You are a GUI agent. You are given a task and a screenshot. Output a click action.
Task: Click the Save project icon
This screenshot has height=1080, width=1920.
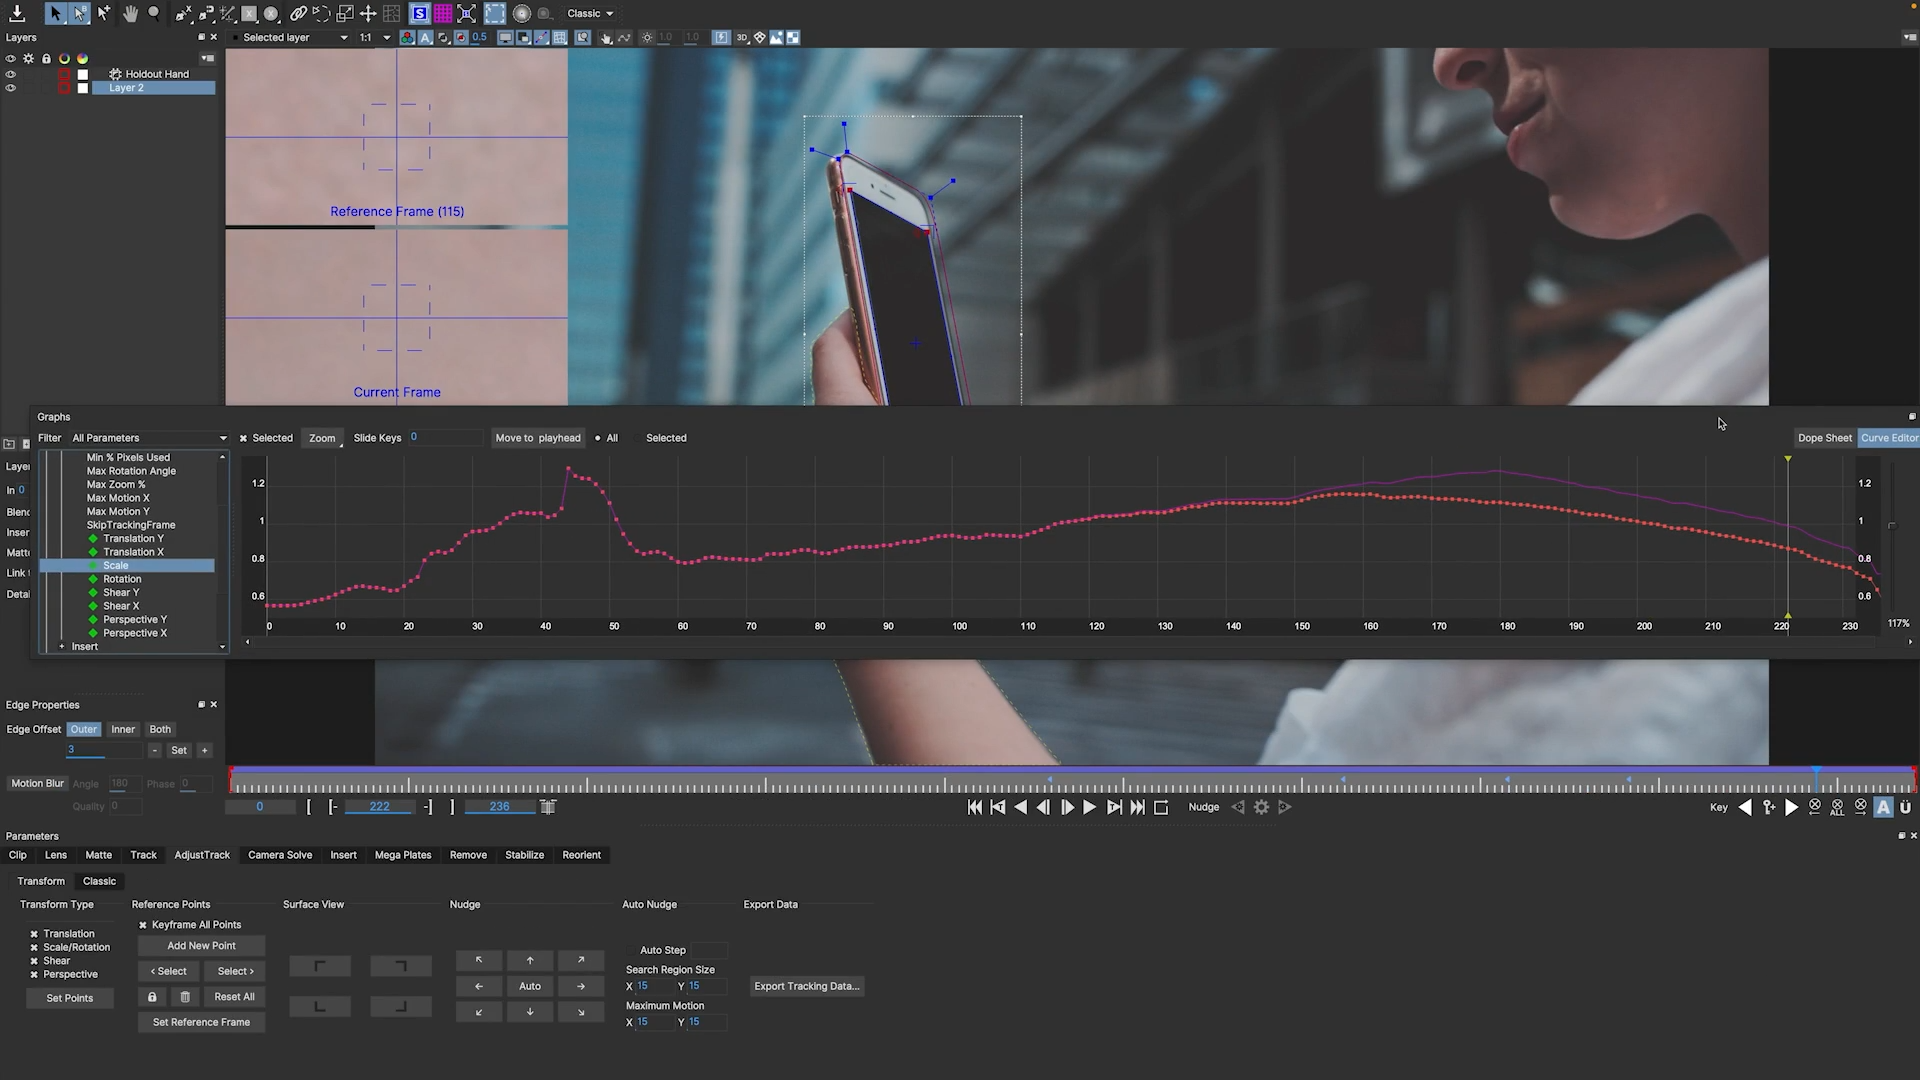[17, 14]
